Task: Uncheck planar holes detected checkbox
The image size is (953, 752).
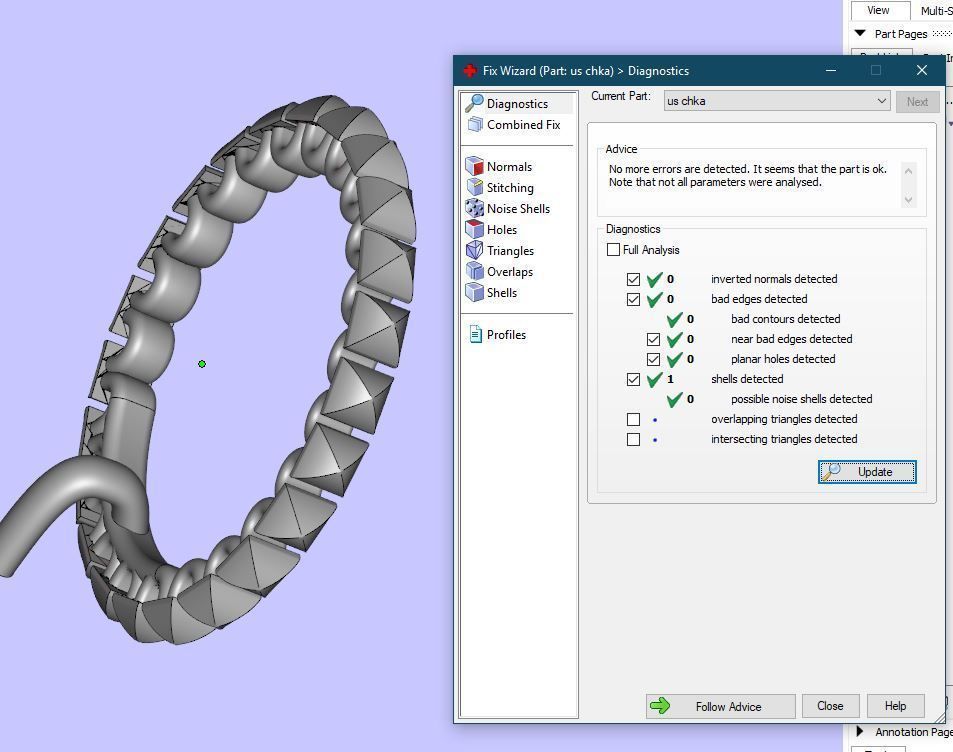Action: pyautogui.click(x=653, y=359)
